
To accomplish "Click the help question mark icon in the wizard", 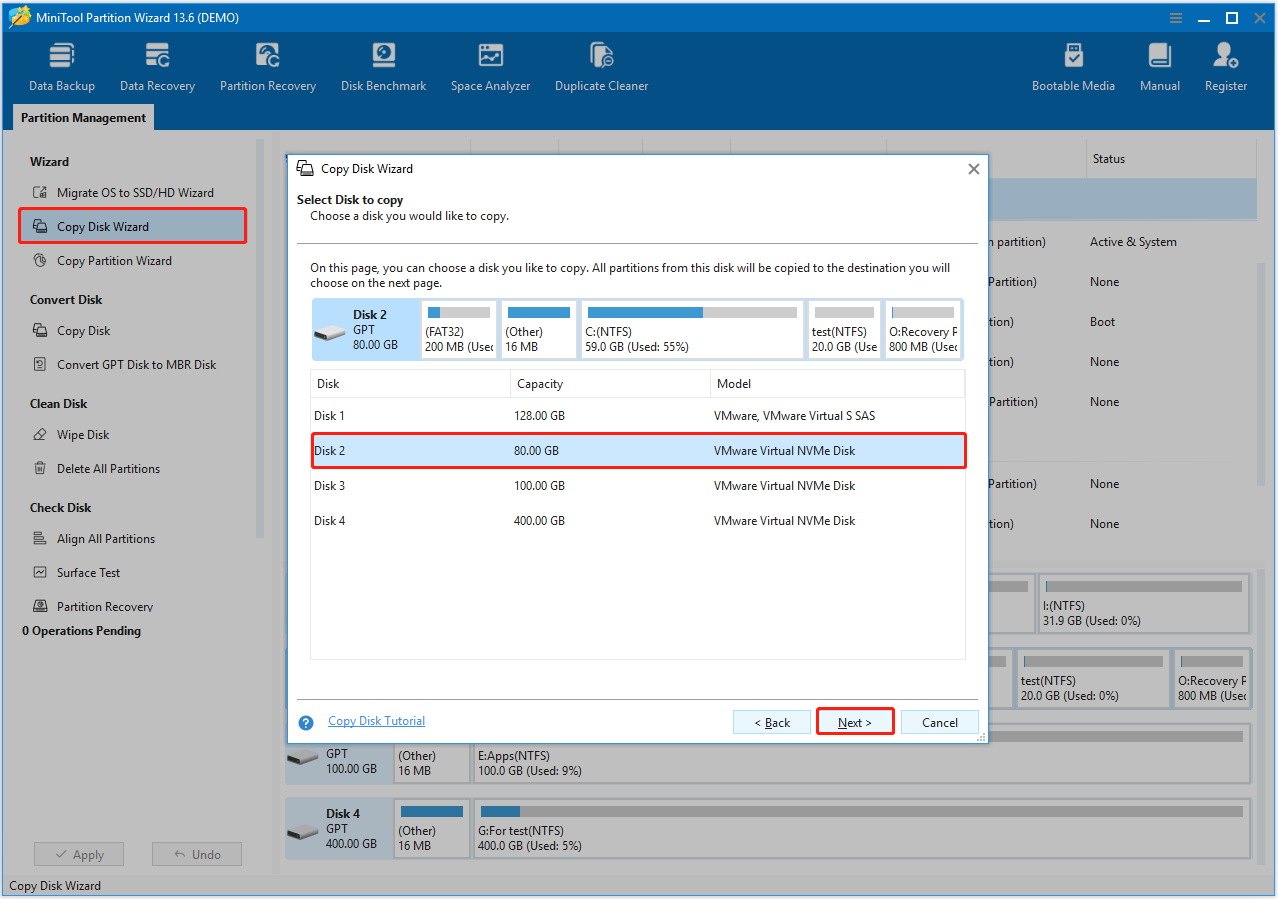I will pyautogui.click(x=306, y=722).
